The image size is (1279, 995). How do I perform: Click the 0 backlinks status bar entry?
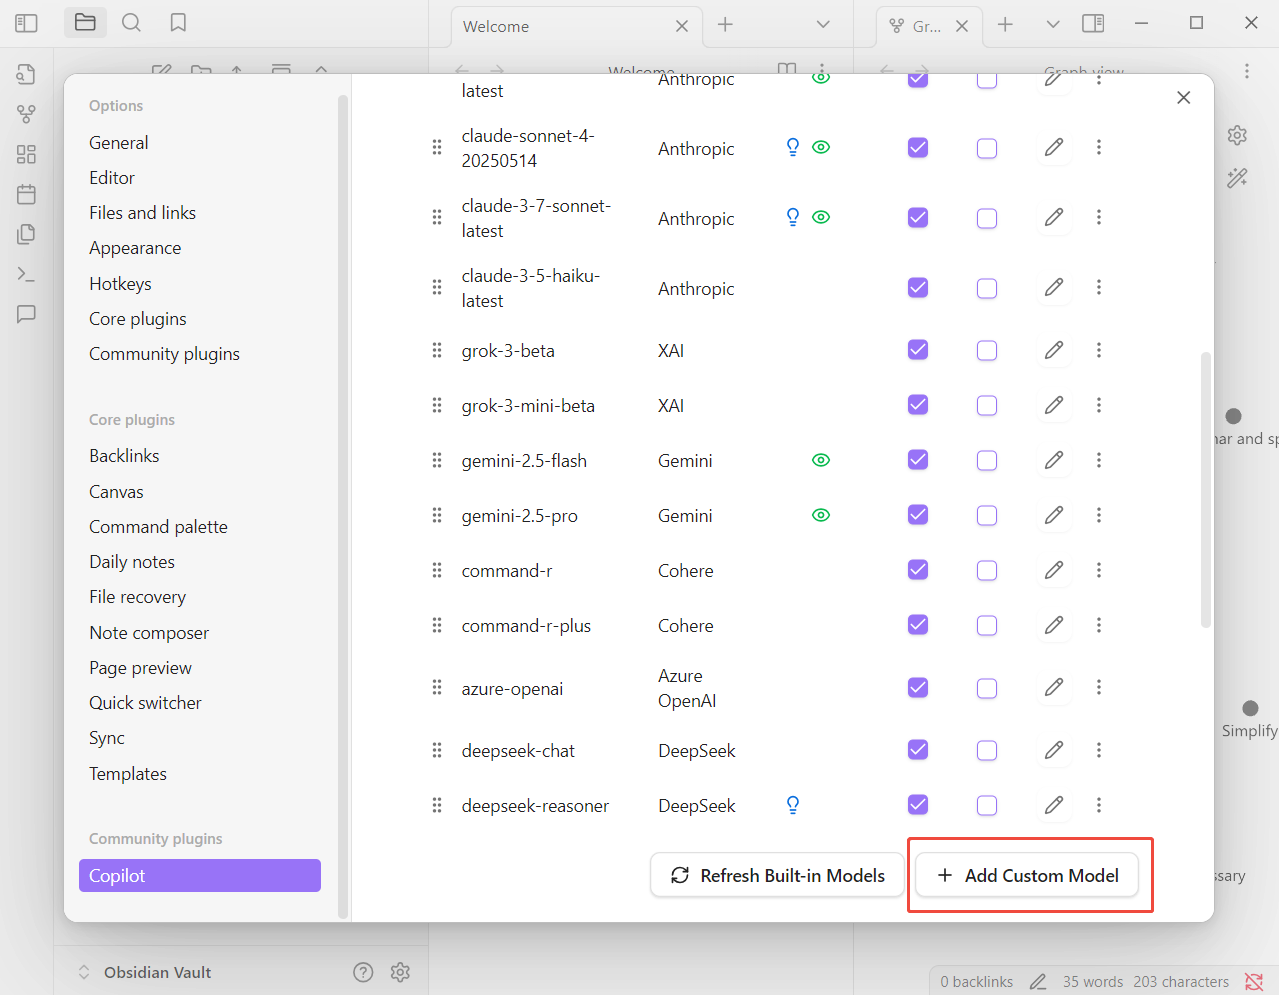[977, 982]
